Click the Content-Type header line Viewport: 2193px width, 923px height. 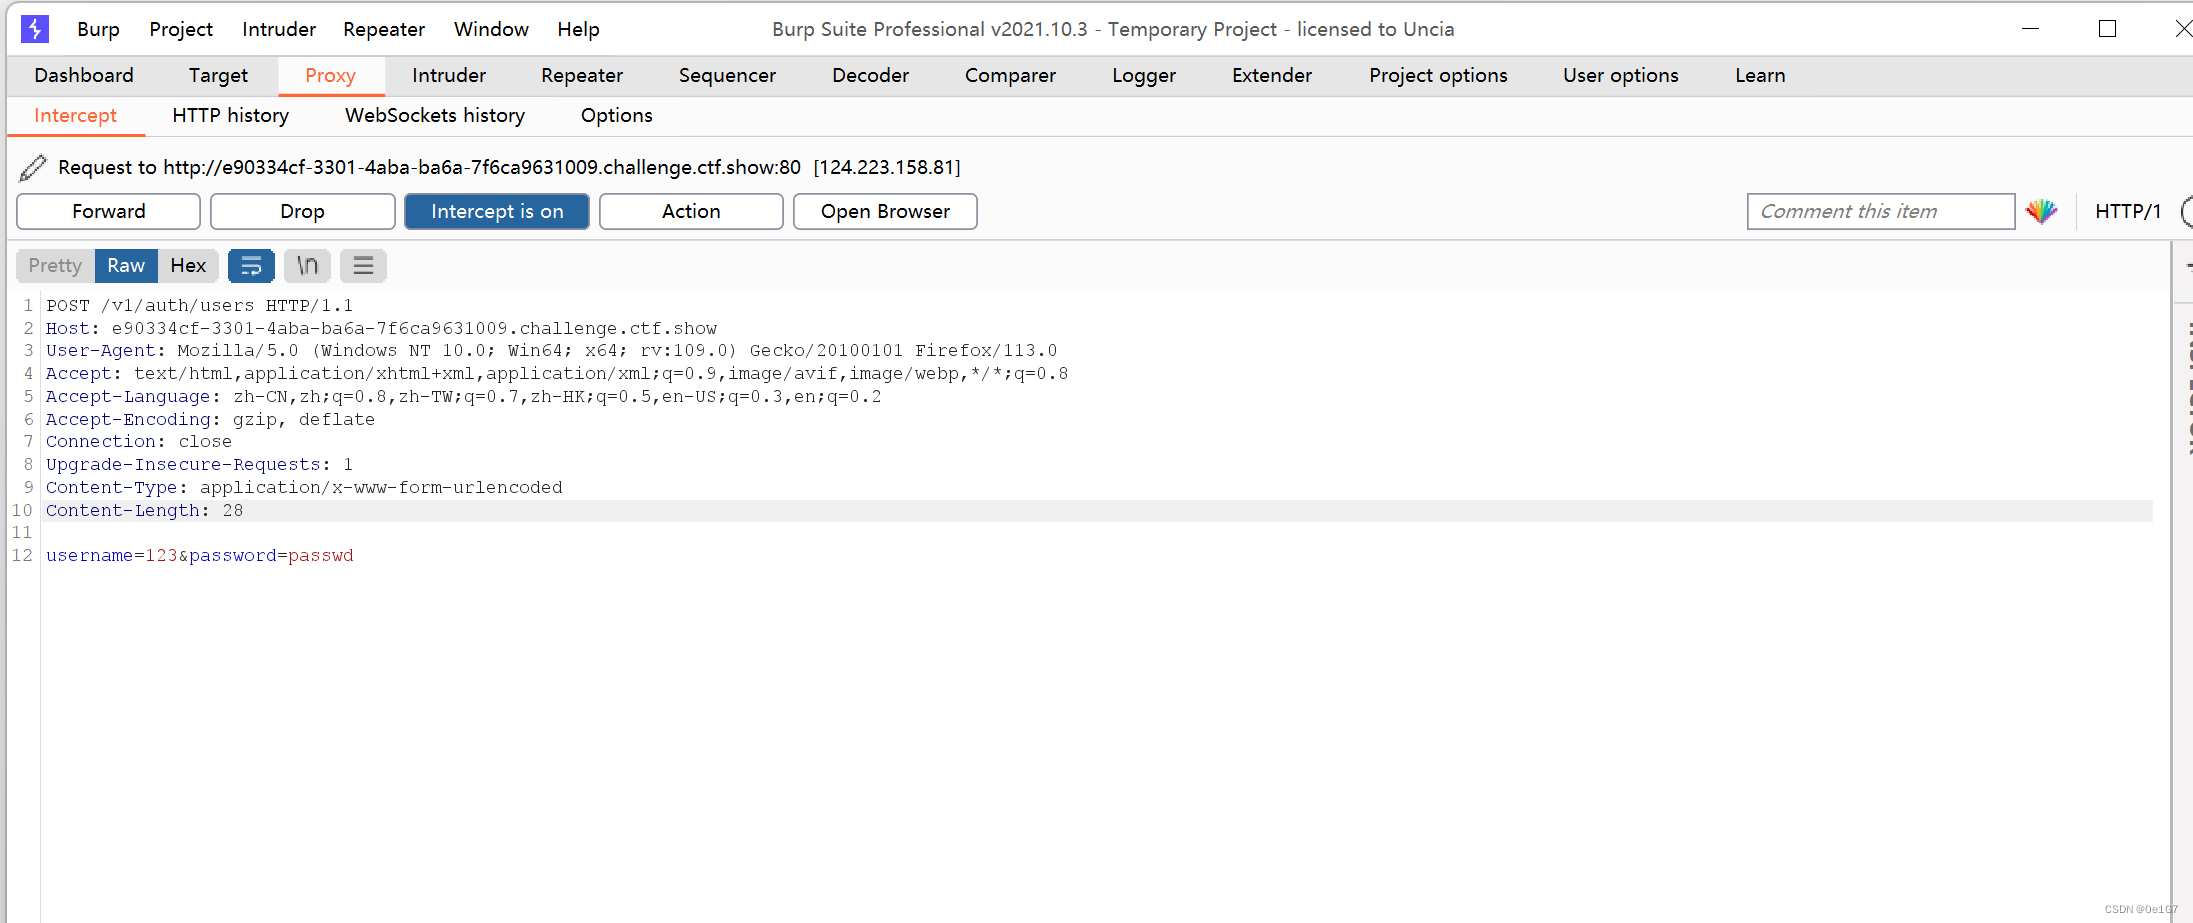pos(304,488)
